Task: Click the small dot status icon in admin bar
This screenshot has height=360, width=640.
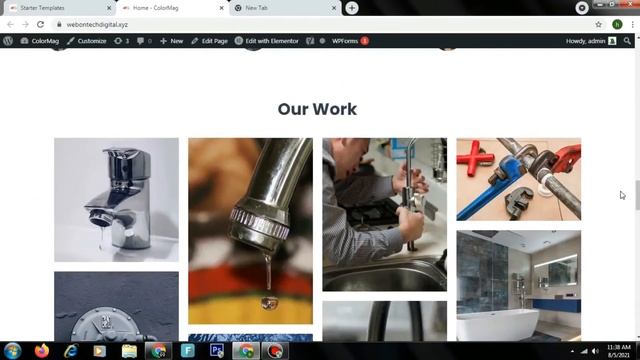Action: (x=322, y=41)
